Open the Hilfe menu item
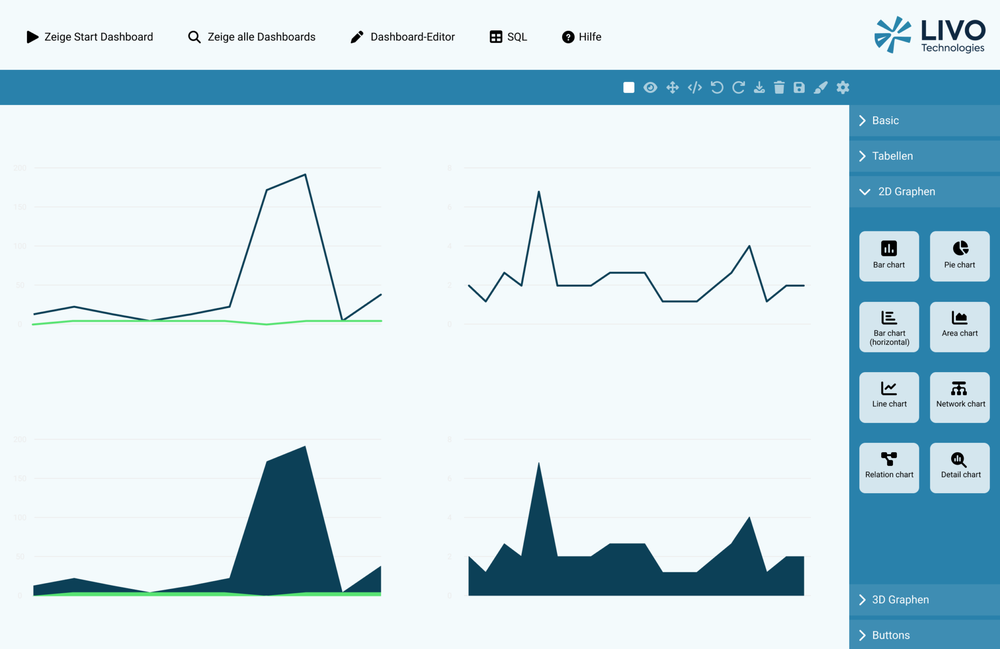This screenshot has width=1000, height=649. (x=582, y=37)
